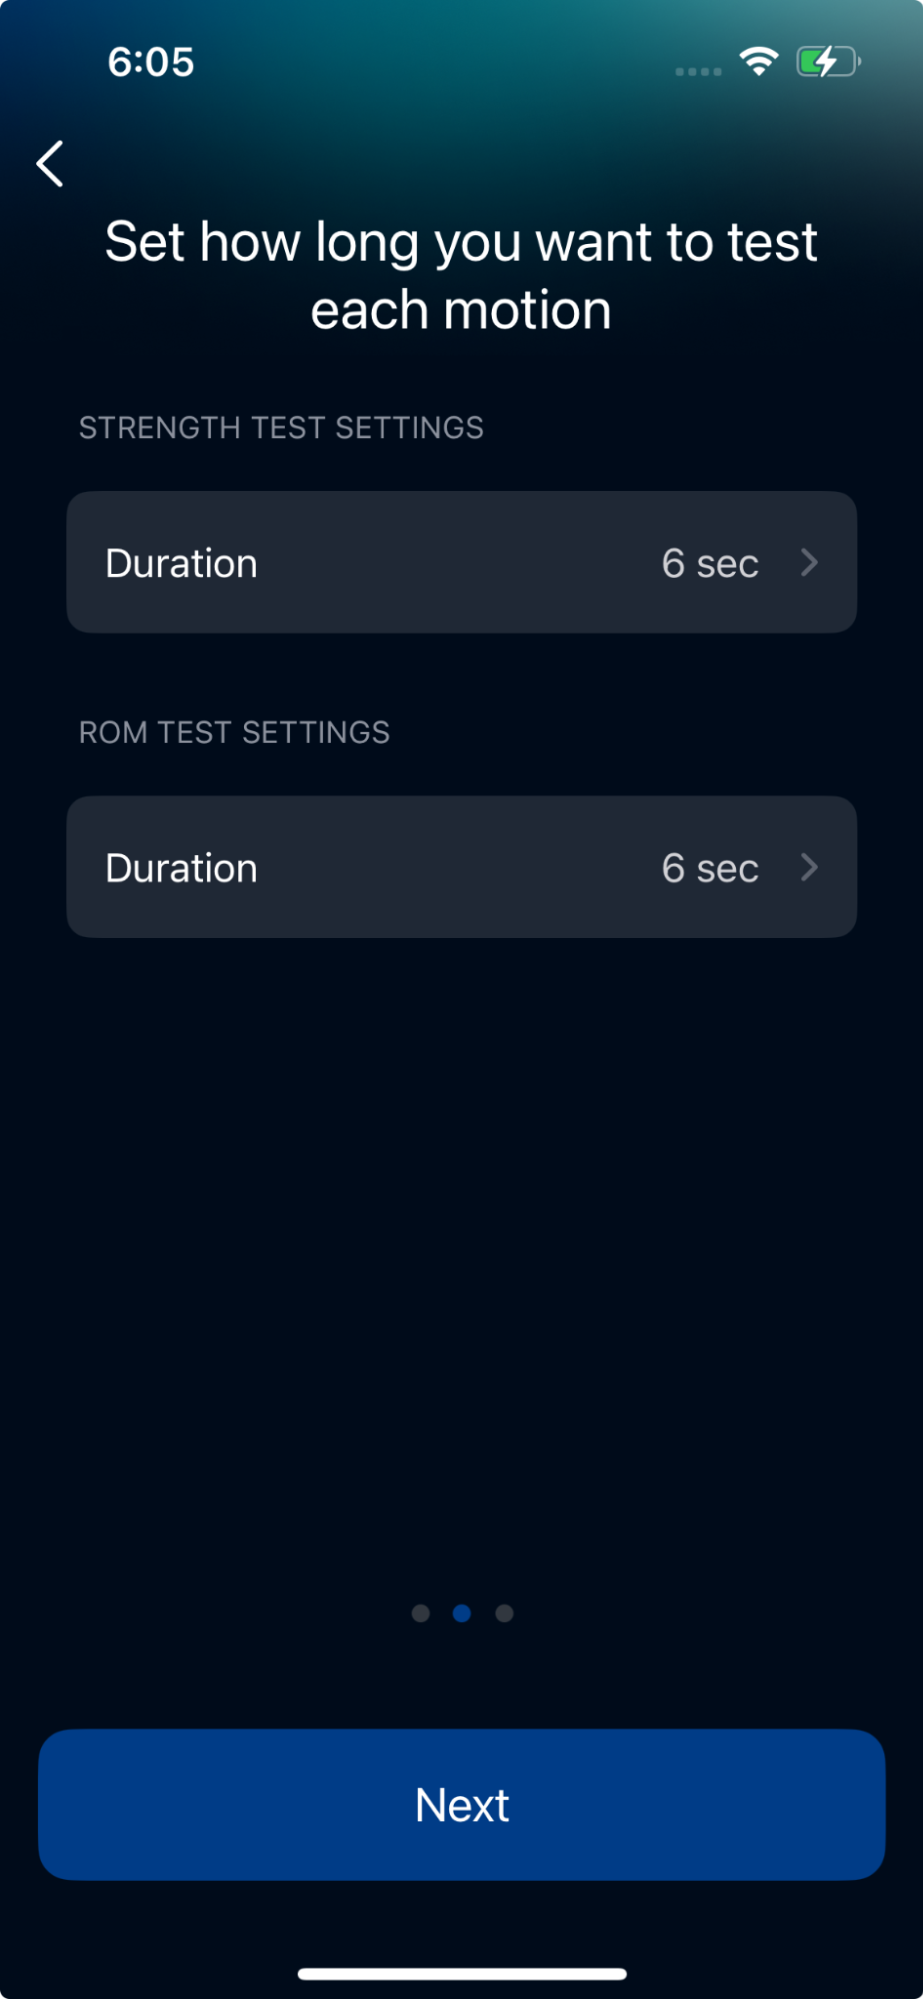Go to the first page indicator dot
The height and width of the screenshot is (1999, 924).
pyautogui.click(x=421, y=1613)
